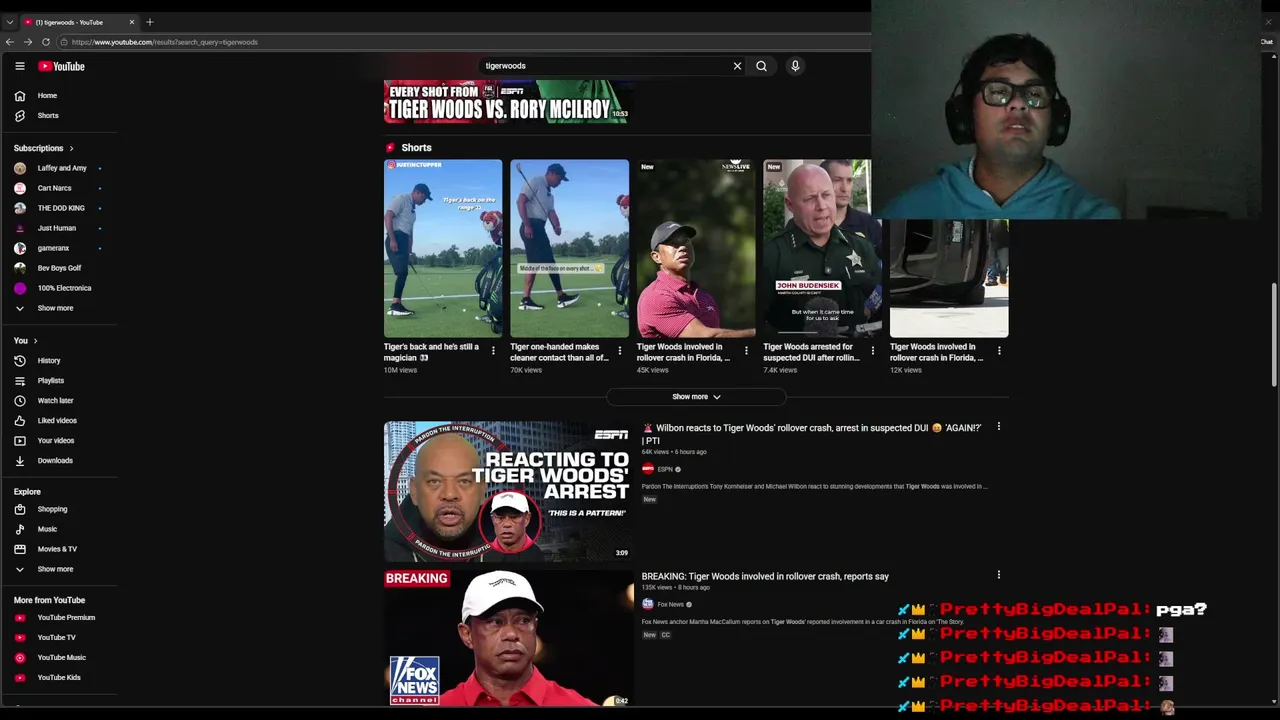
Task: Expand the Shorts shelf with Show more
Action: coord(696,397)
